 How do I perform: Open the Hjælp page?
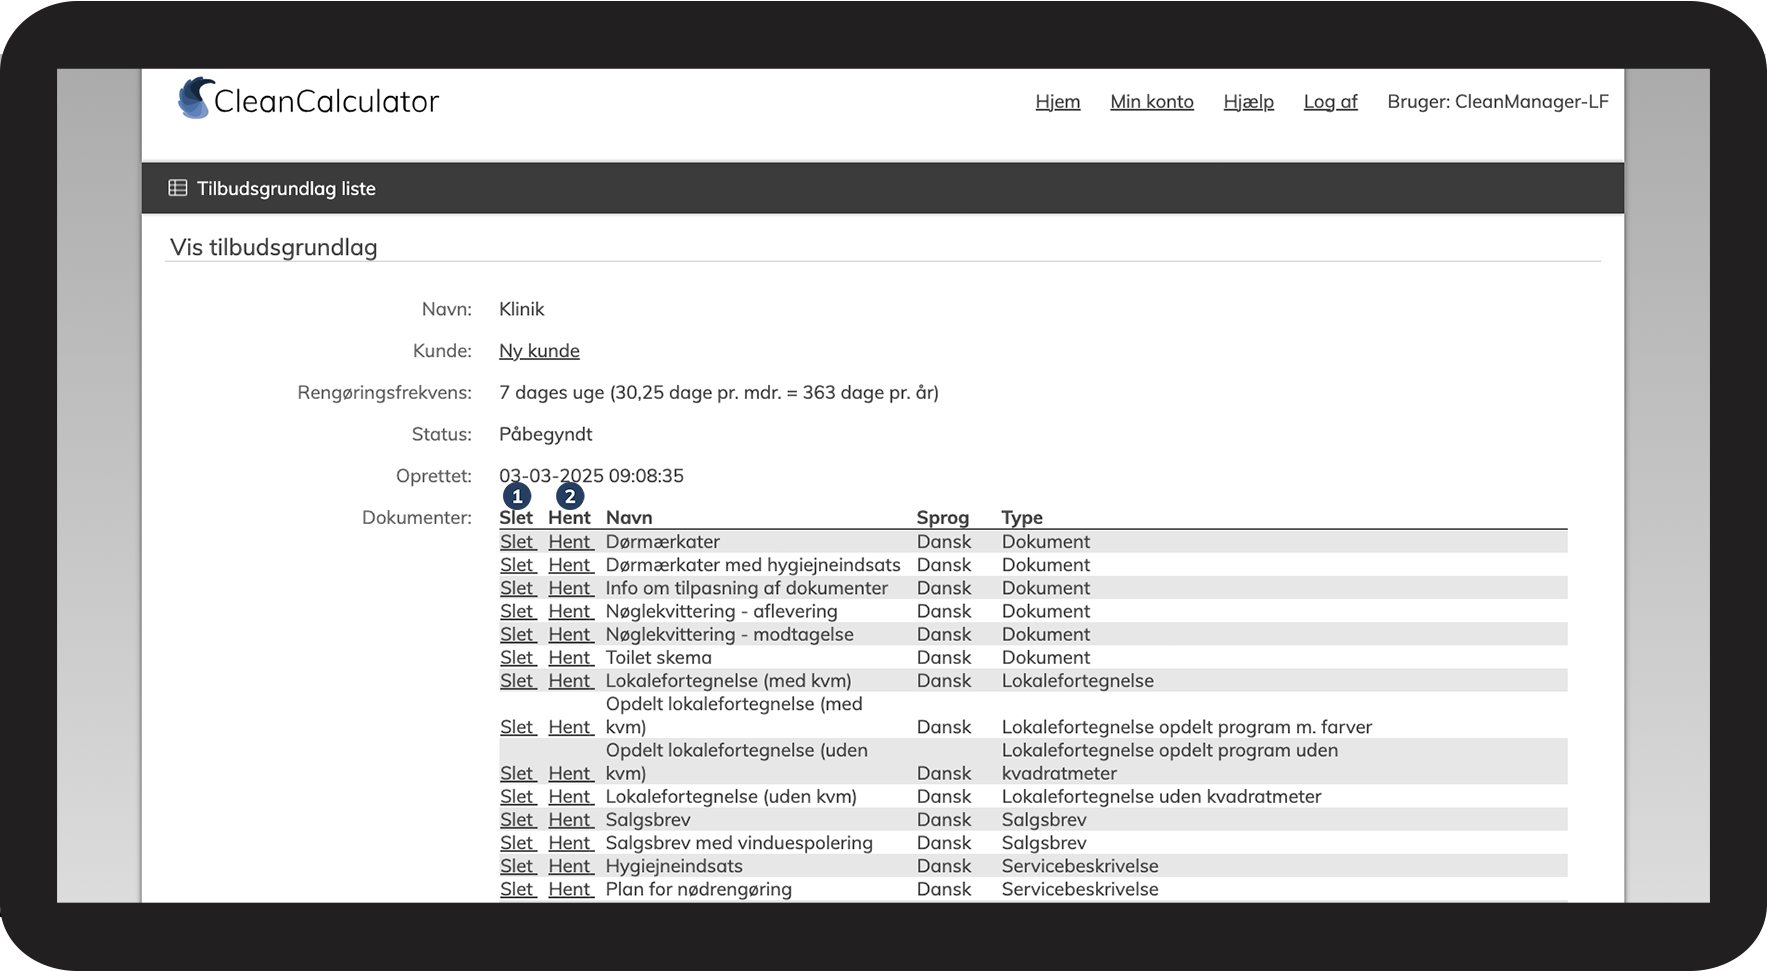(1248, 101)
